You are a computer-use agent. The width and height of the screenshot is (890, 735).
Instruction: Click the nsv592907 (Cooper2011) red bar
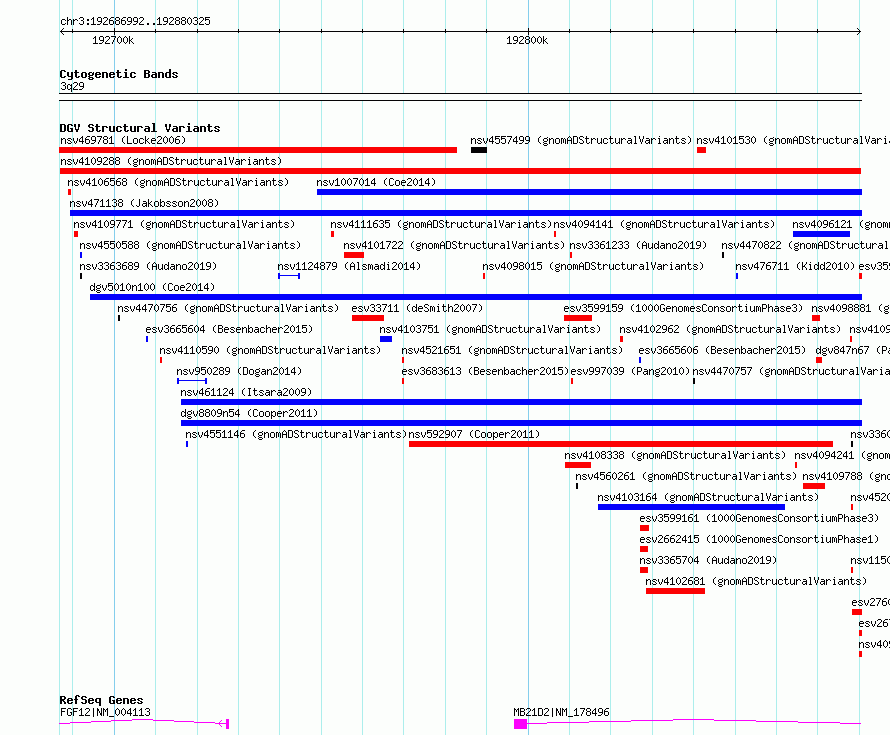pos(621,444)
